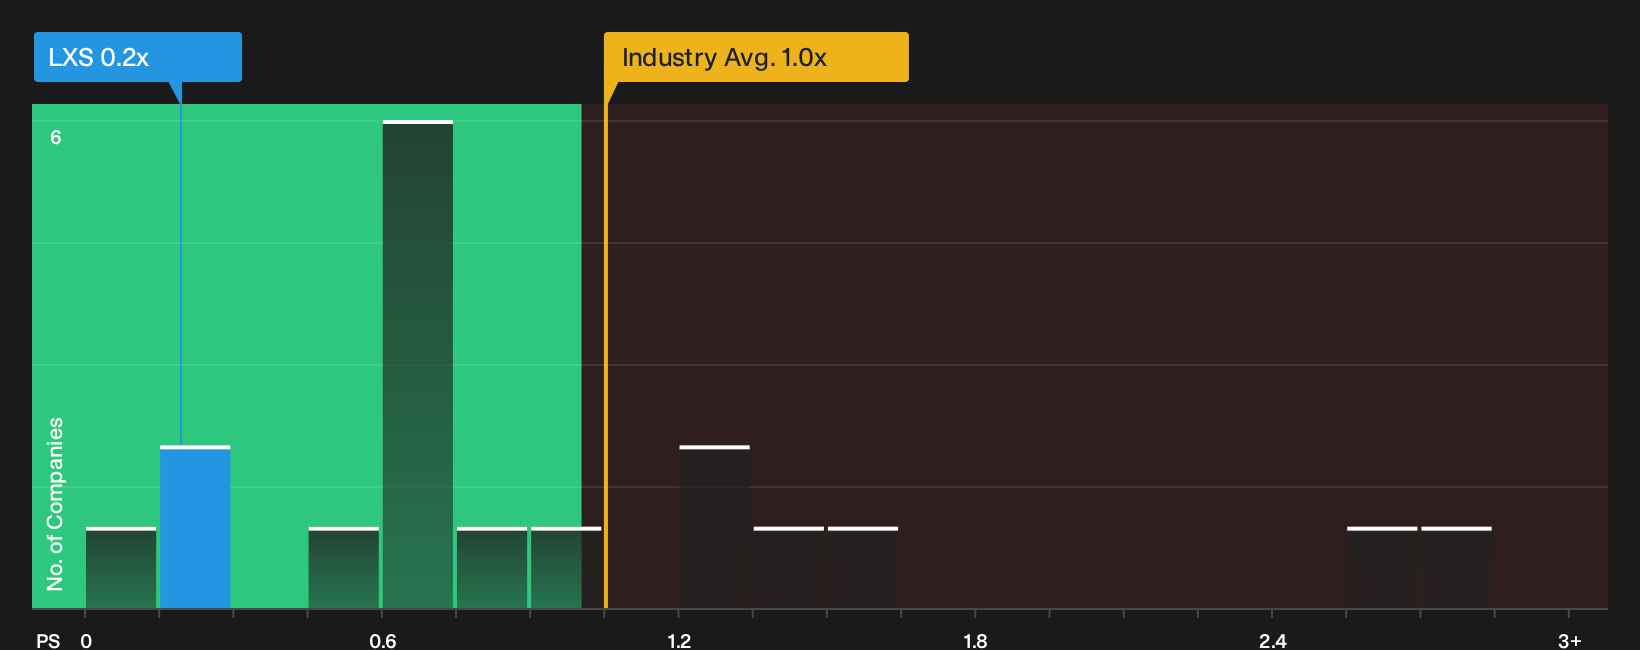Click the last bar nearest the 3+ tick
The height and width of the screenshot is (650, 1640).
[1456, 568]
